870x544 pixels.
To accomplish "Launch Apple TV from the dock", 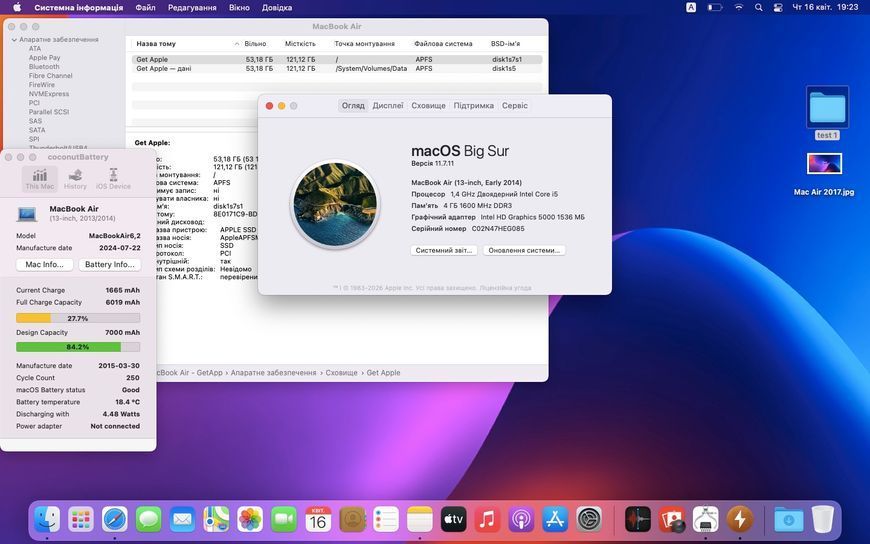I will click(453, 520).
